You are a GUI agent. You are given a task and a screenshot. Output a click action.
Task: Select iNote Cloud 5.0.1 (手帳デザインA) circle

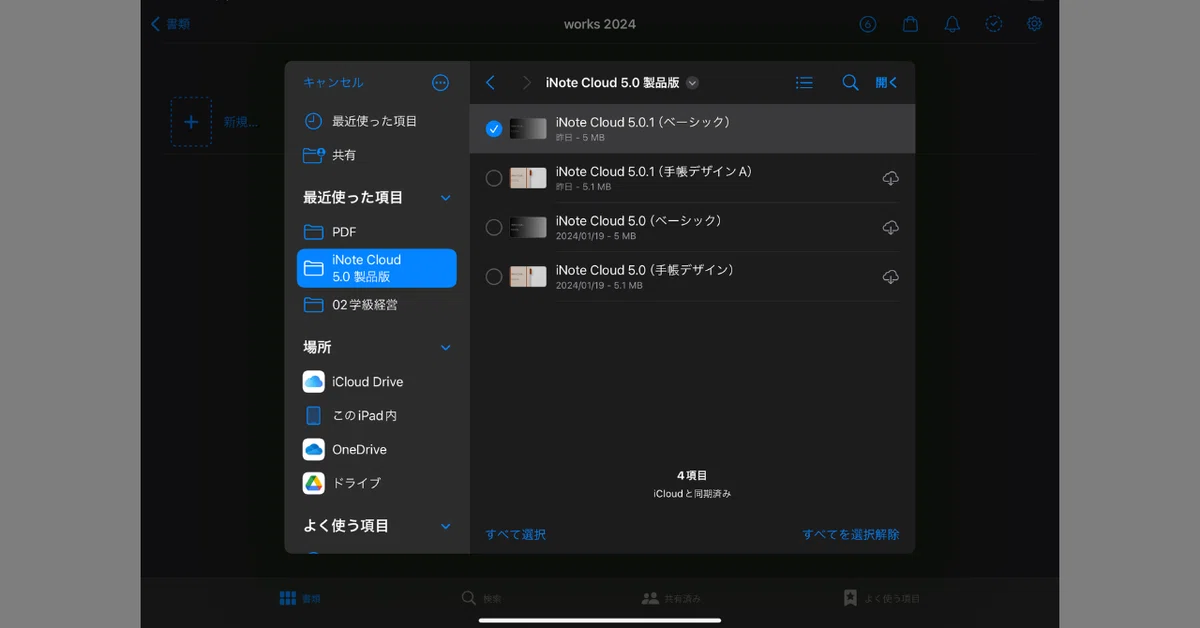494,178
